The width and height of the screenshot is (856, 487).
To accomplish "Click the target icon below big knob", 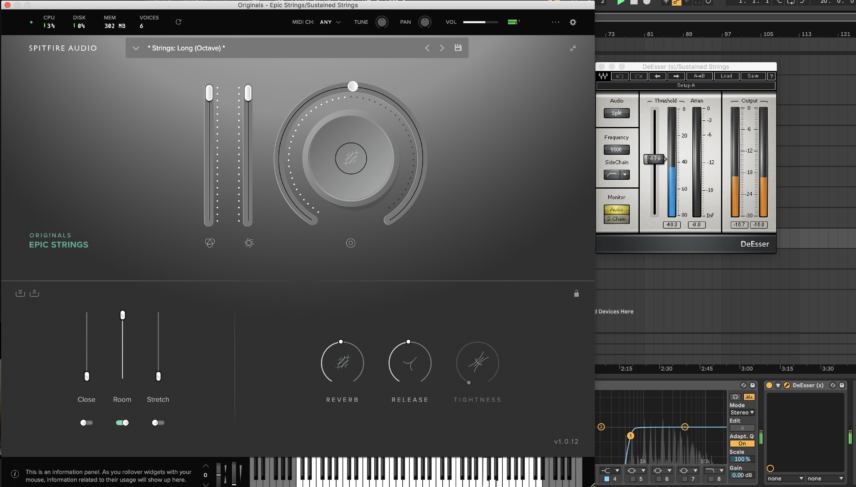I will (x=350, y=243).
